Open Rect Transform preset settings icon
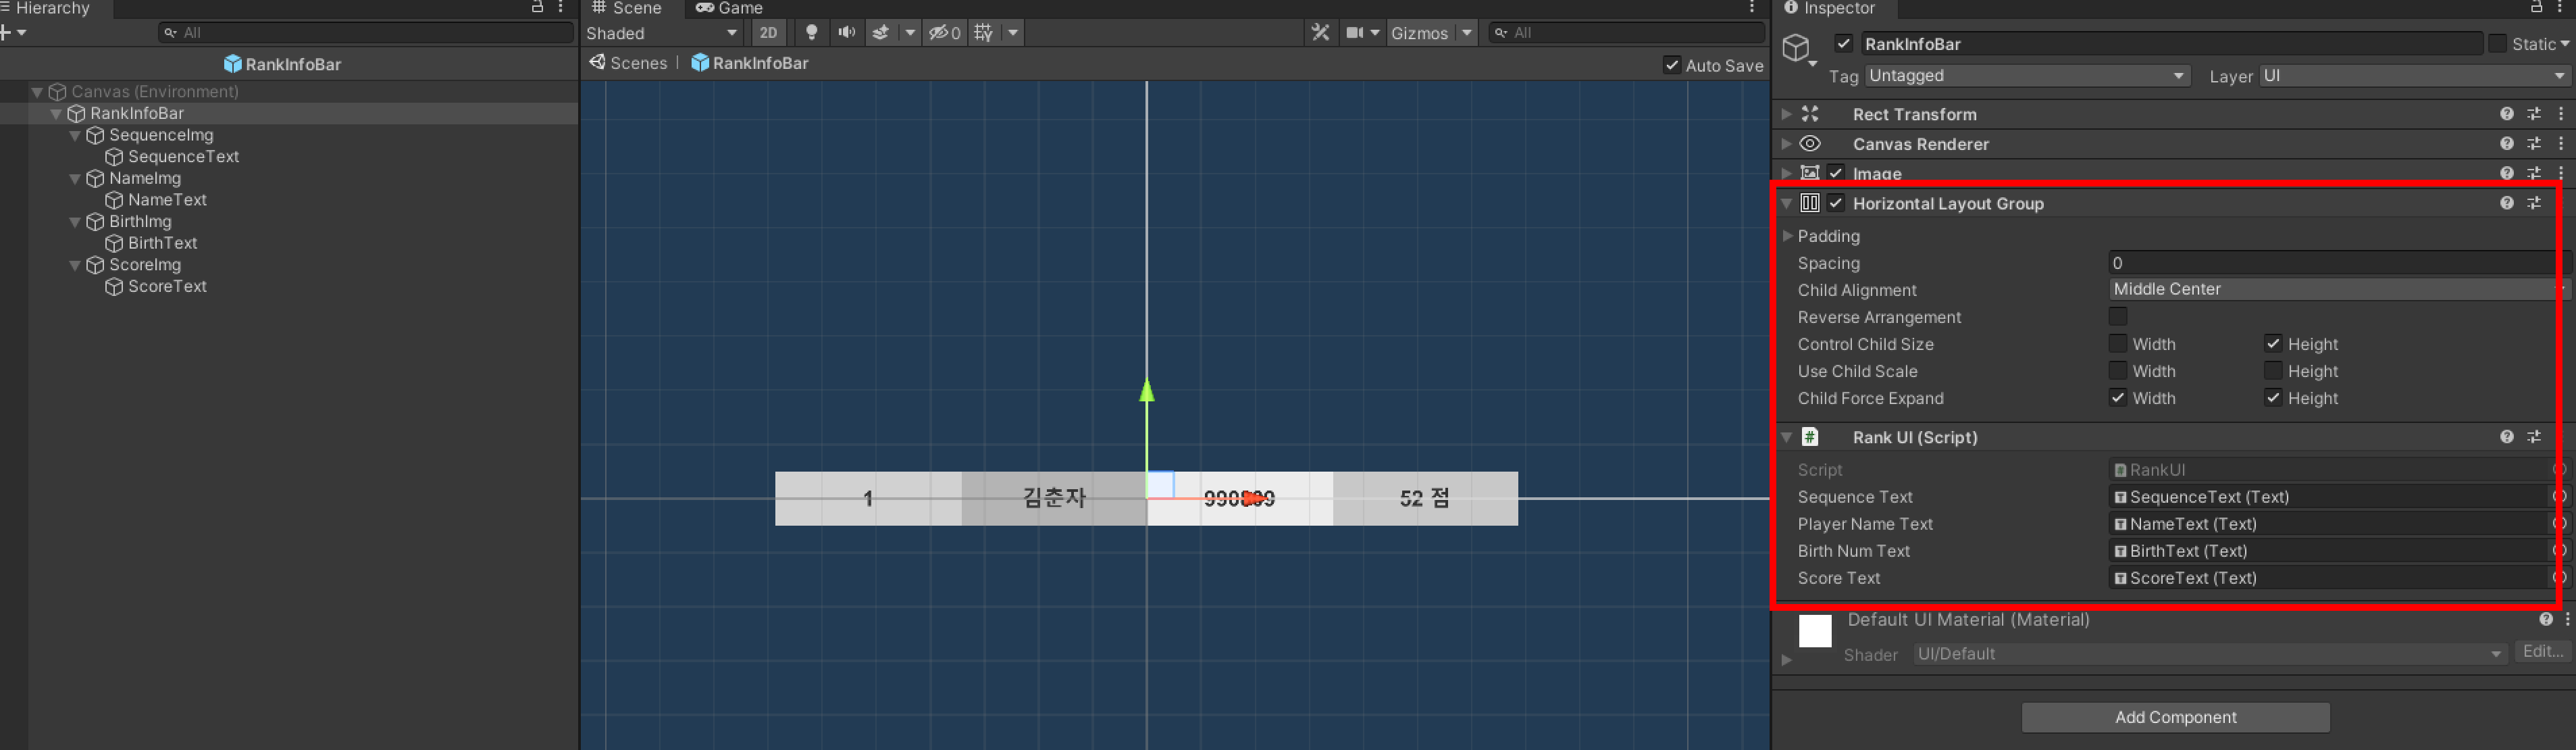 (2533, 114)
